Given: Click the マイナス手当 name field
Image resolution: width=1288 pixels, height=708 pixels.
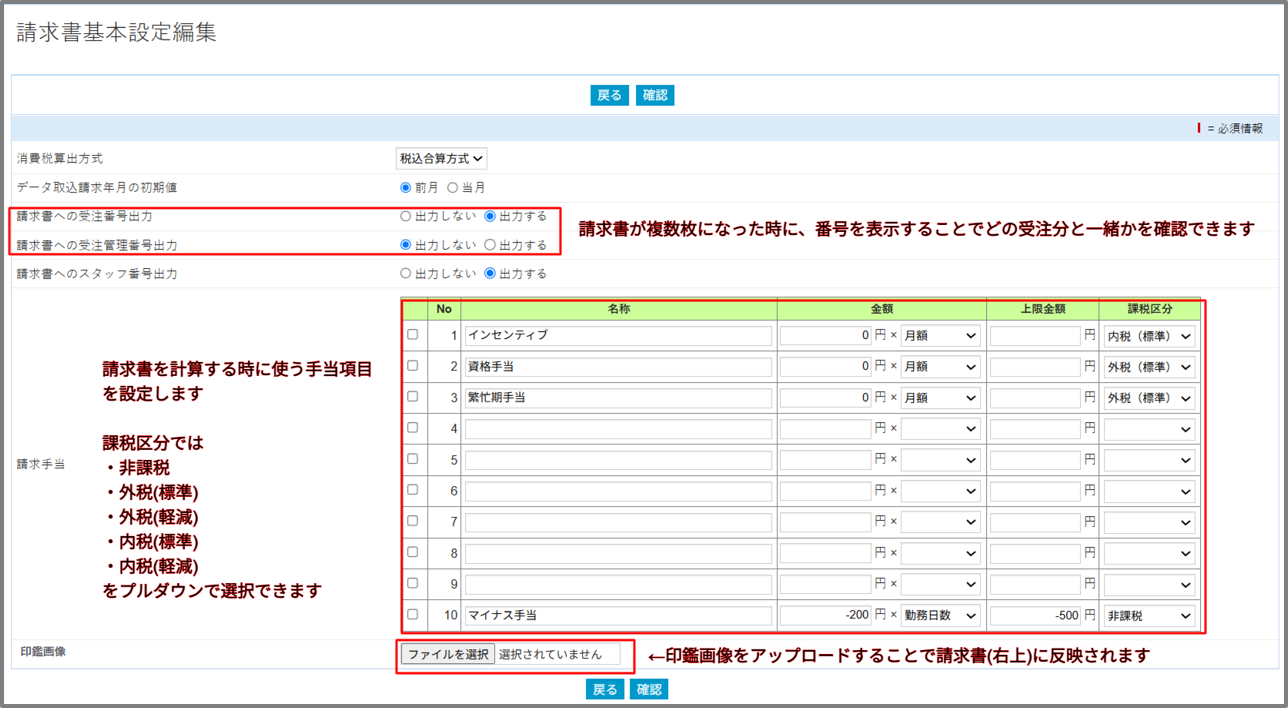Looking at the screenshot, I should click(618, 616).
